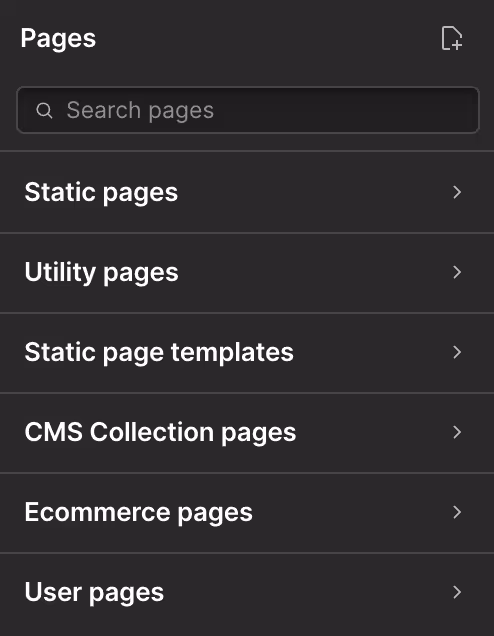Expand Ecommerce pages using its chevron arrow
Image resolution: width=494 pixels, height=636 pixels.
pyautogui.click(x=457, y=512)
